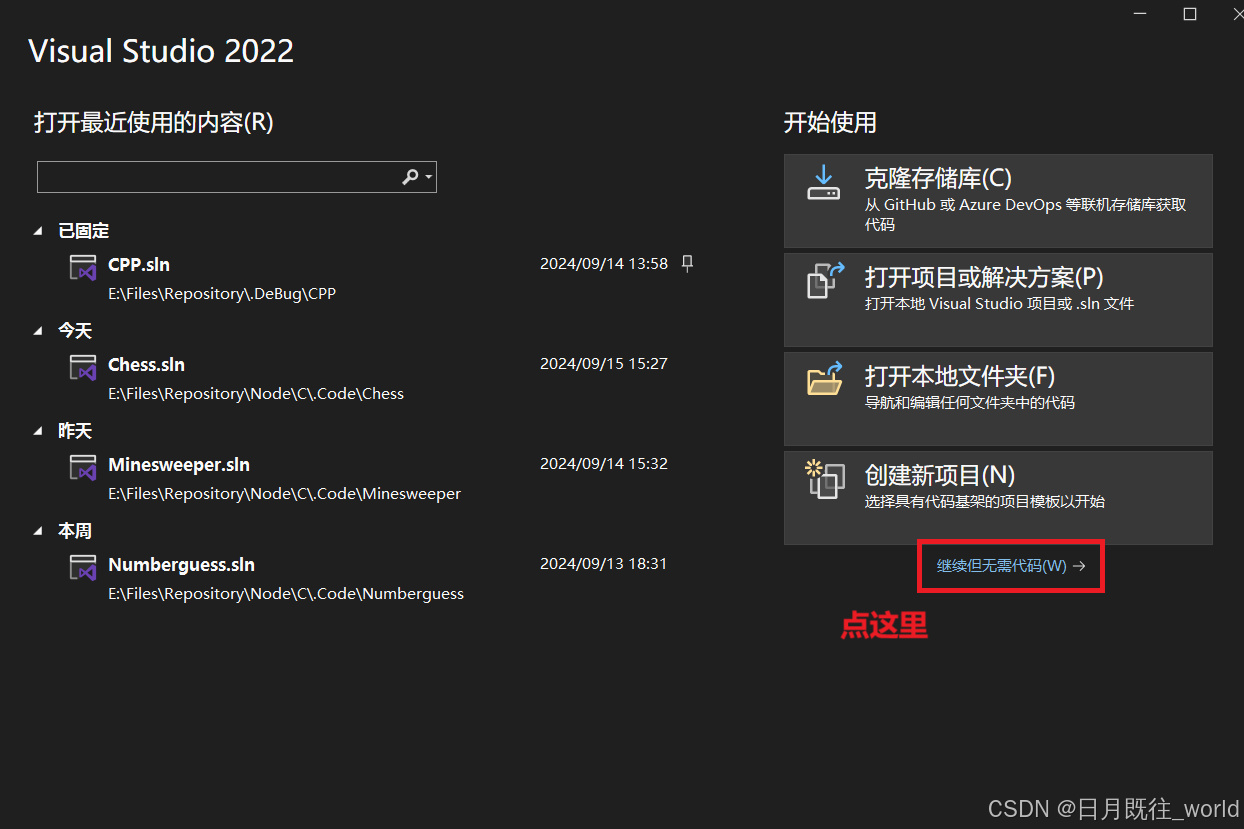This screenshot has width=1244, height=829.
Task: Collapse the 本周 group
Action: point(38,531)
